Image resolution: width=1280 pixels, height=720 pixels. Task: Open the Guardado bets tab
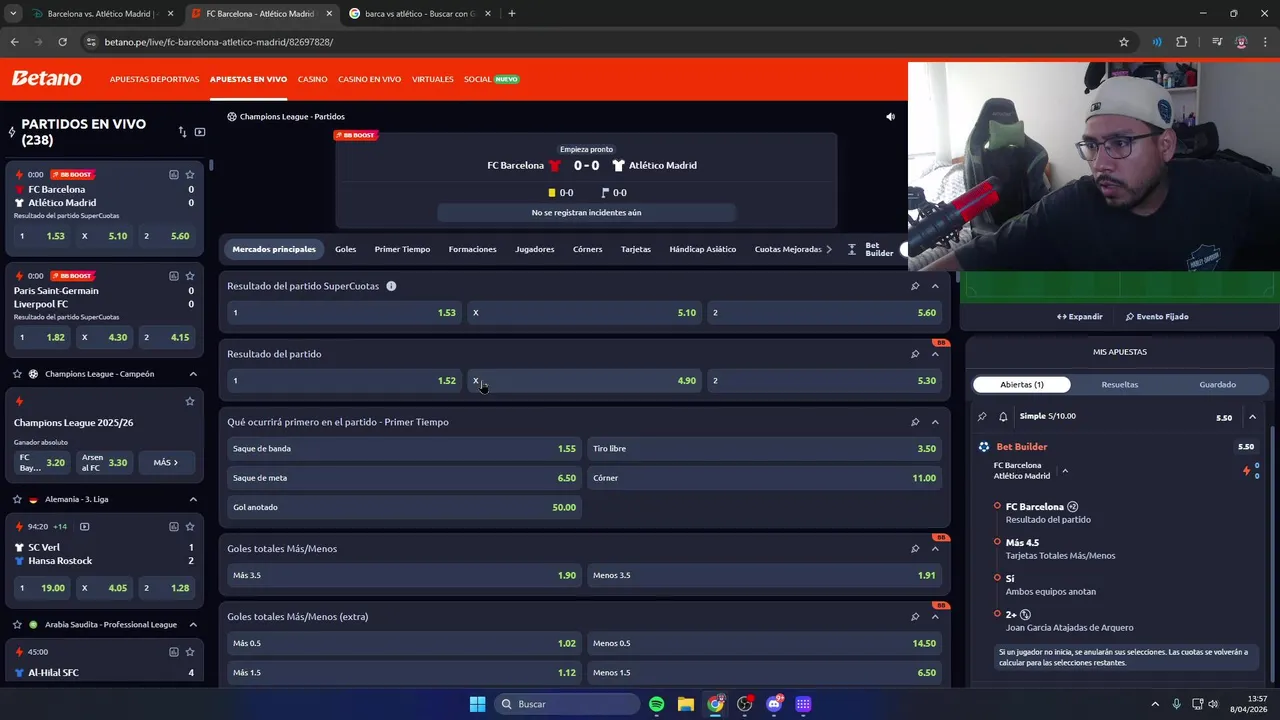[1218, 384]
